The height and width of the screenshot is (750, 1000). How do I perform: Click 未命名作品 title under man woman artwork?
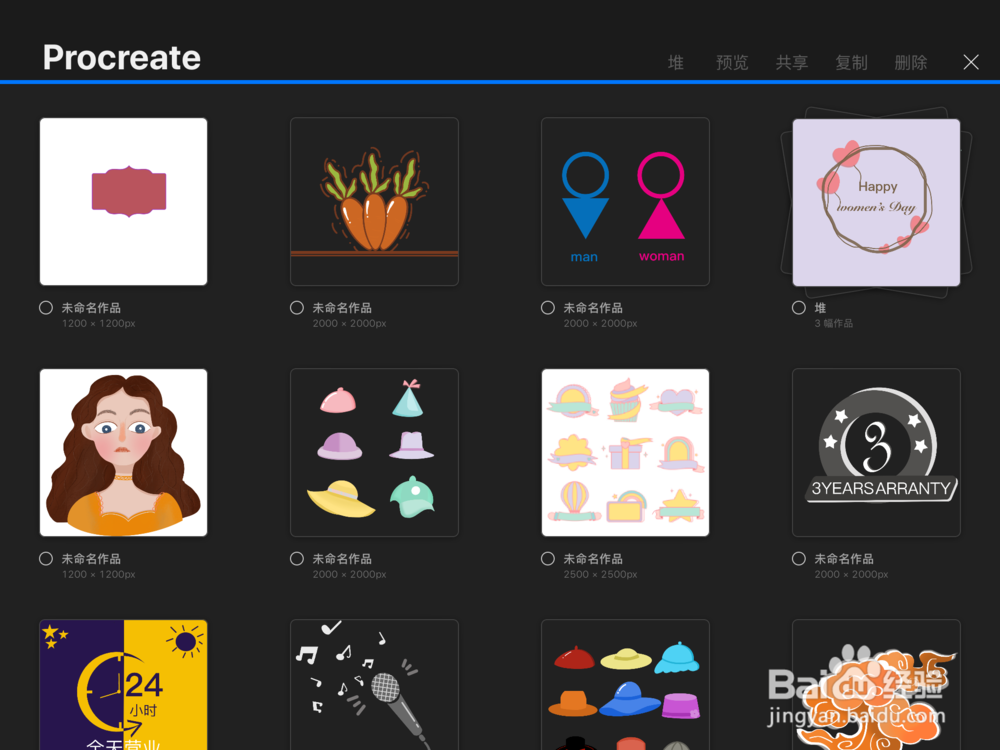[x=593, y=307]
